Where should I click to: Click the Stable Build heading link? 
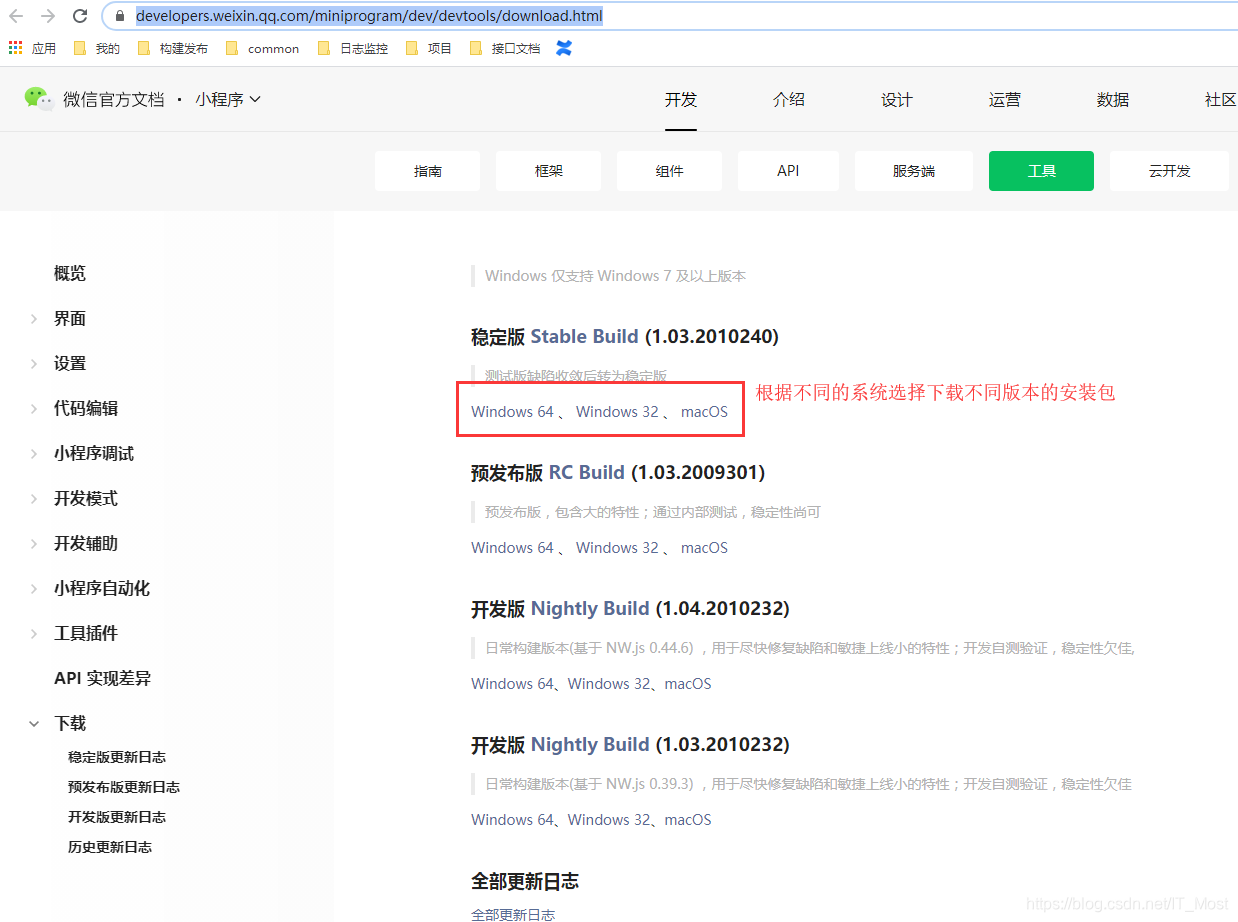(585, 336)
